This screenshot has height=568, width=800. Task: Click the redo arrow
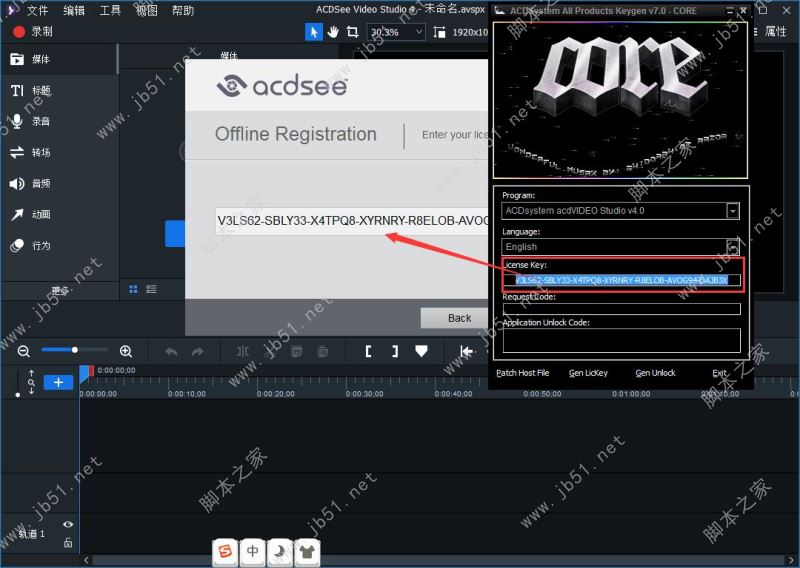197,351
